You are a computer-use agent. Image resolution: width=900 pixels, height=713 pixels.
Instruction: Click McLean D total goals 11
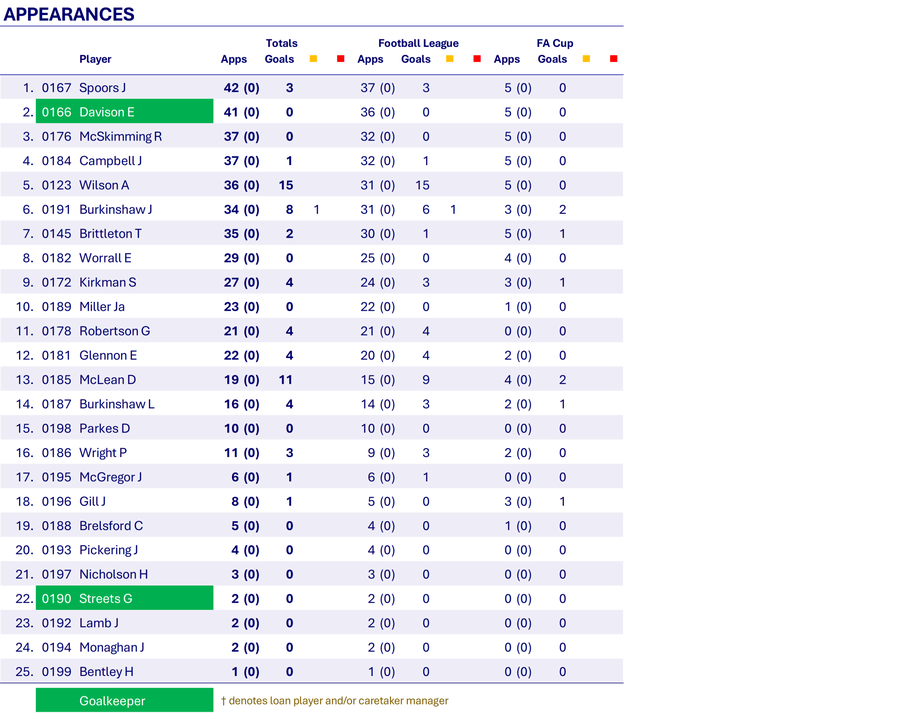[286, 379]
